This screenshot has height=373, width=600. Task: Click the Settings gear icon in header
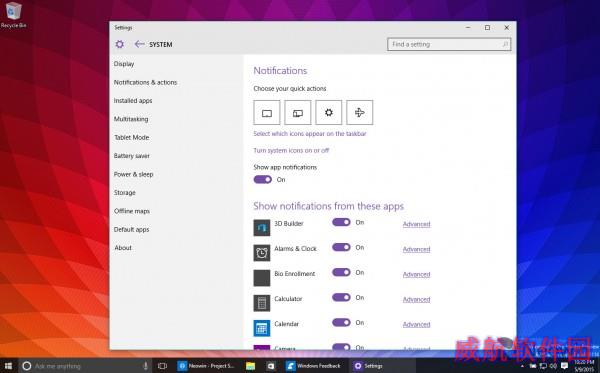(120, 44)
